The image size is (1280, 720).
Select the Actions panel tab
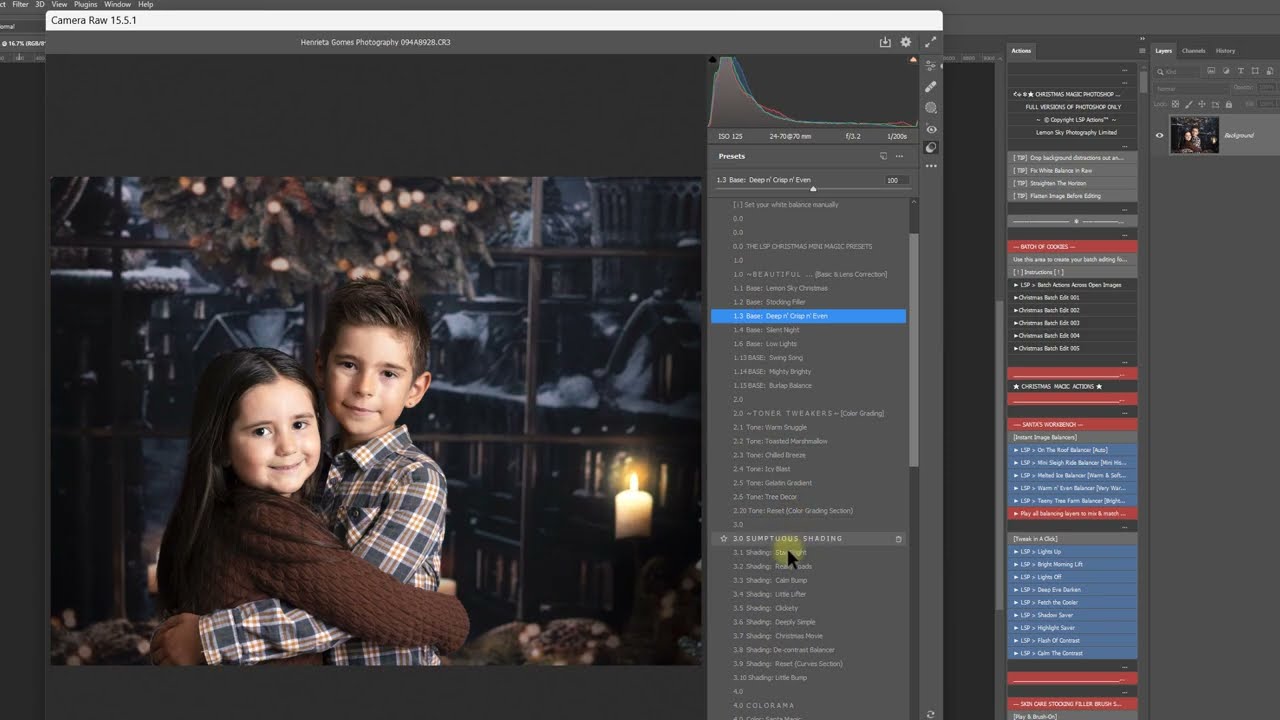click(x=1021, y=51)
